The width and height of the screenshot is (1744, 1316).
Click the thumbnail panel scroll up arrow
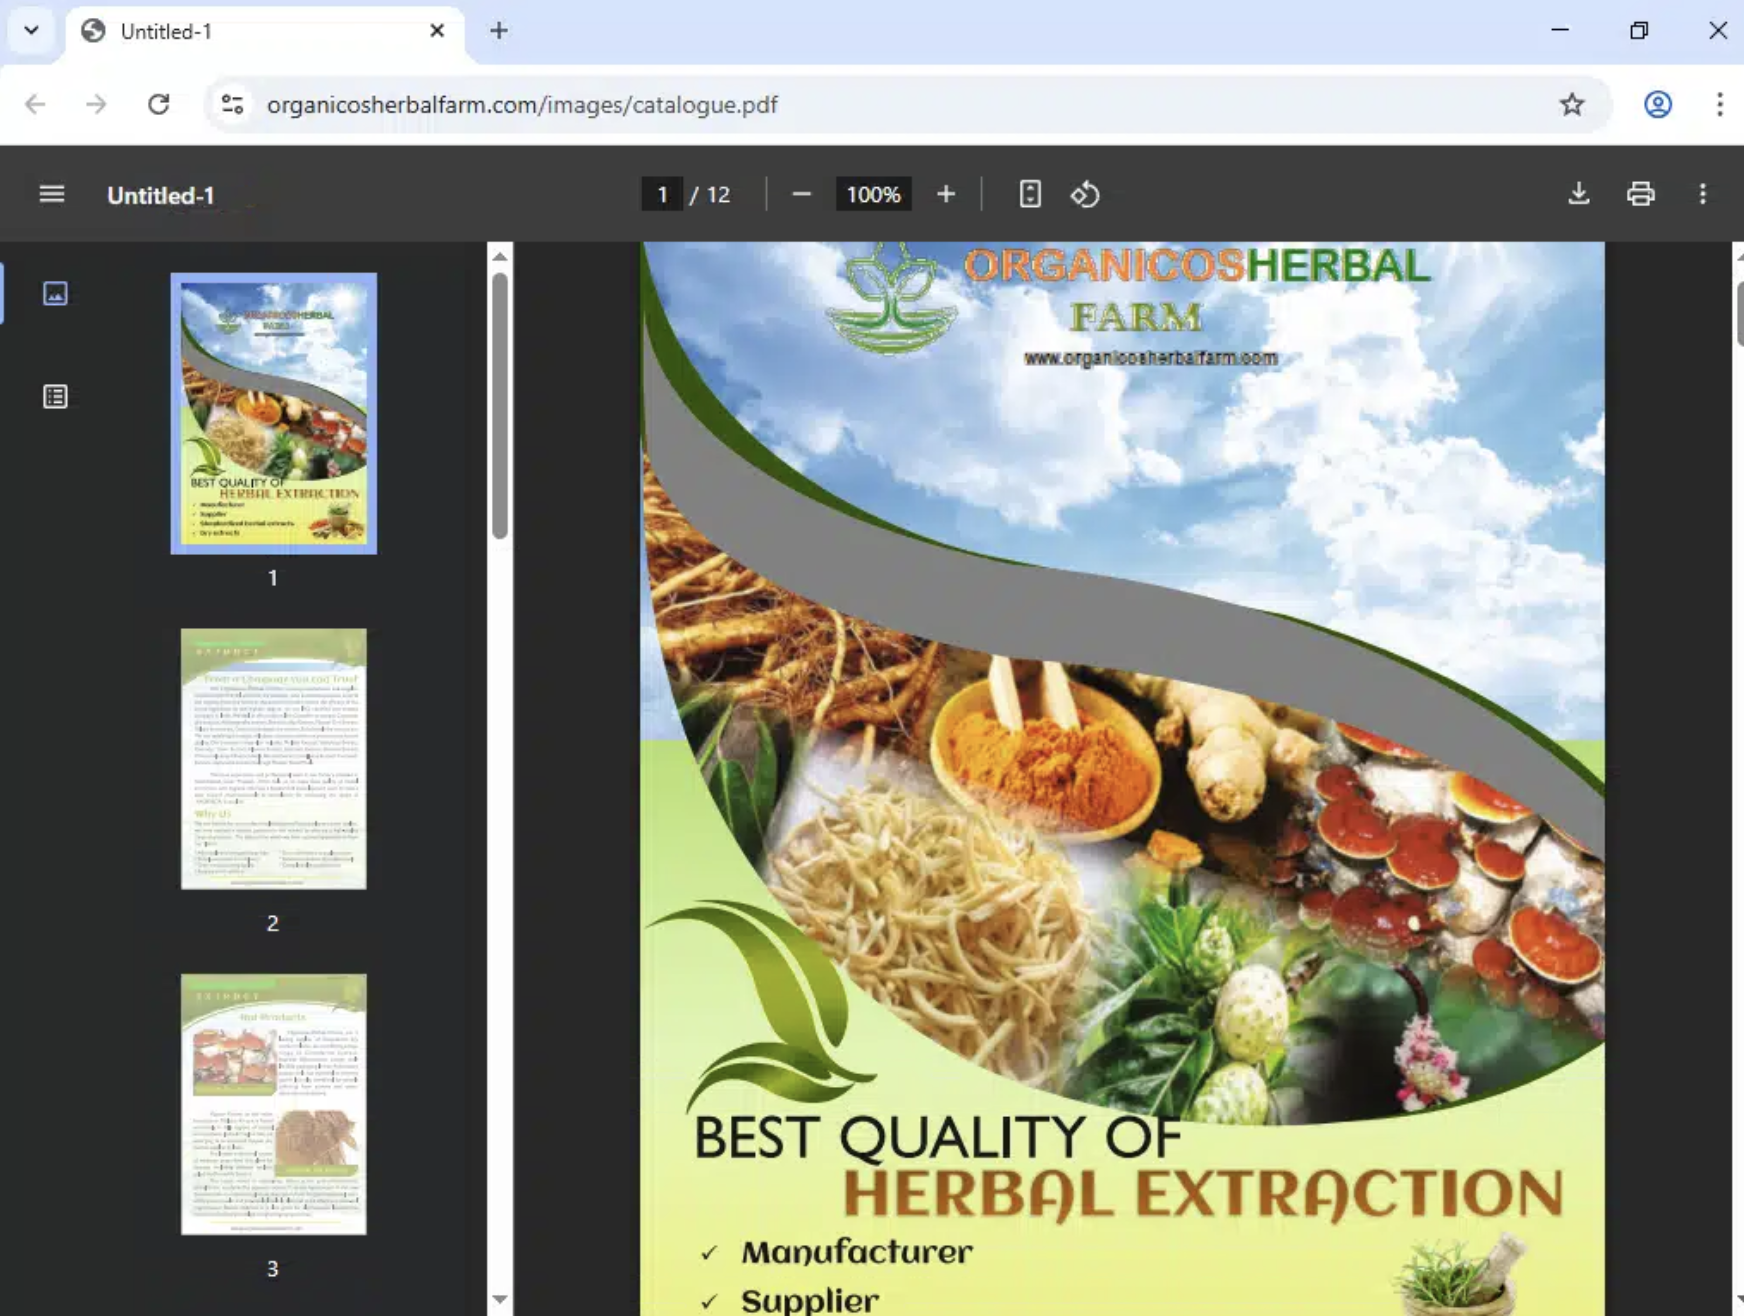click(500, 257)
